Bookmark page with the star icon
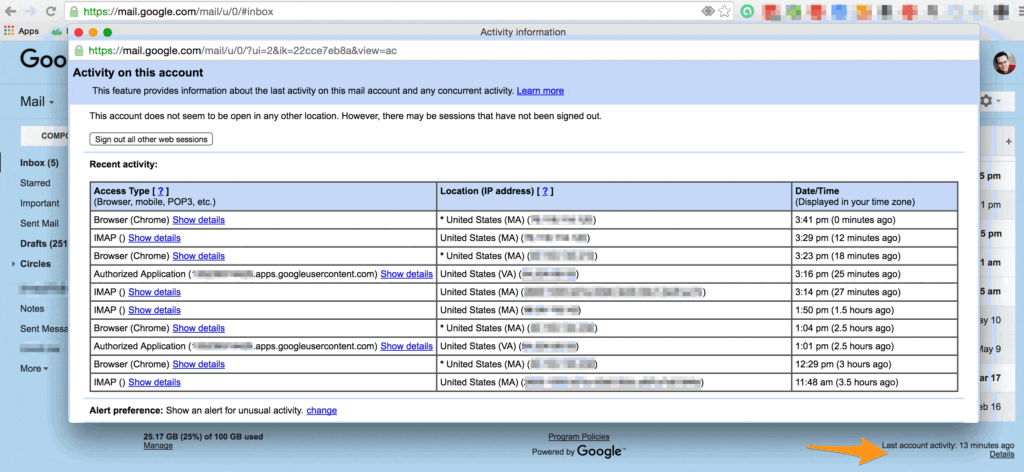Viewport: 1024px width, 472px height. [723, 11]
